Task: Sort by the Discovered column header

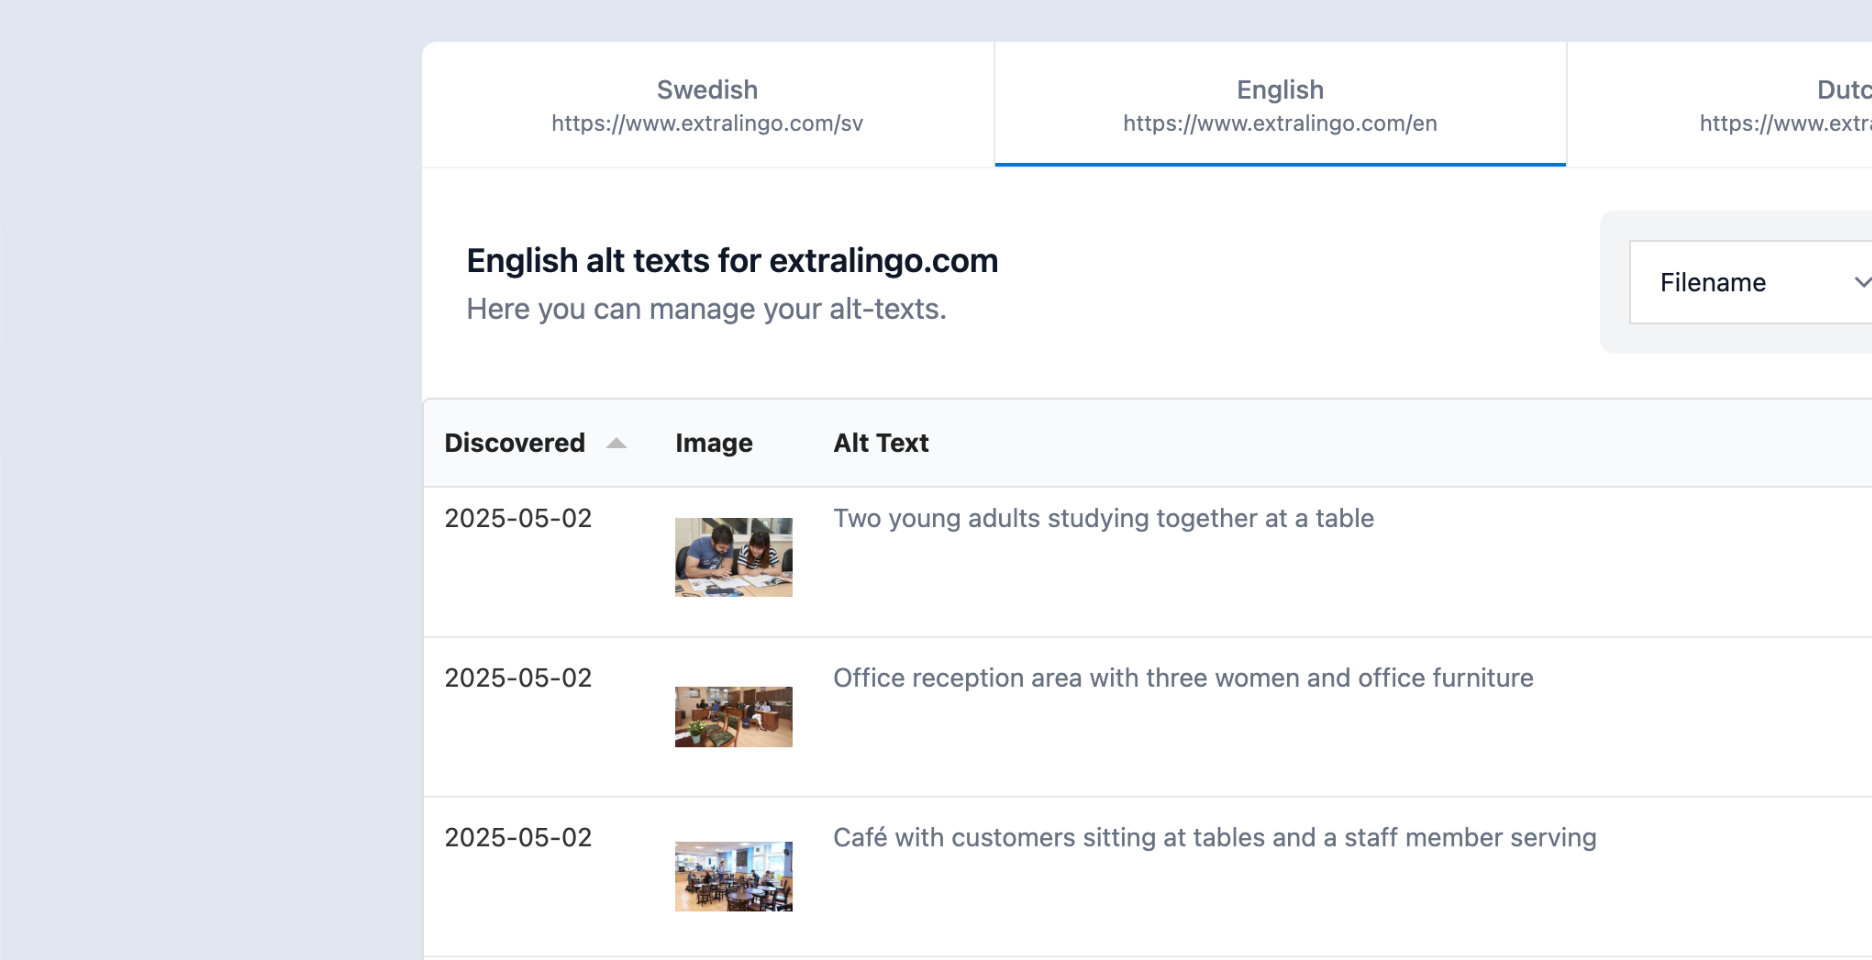Action: coord(515,443)
